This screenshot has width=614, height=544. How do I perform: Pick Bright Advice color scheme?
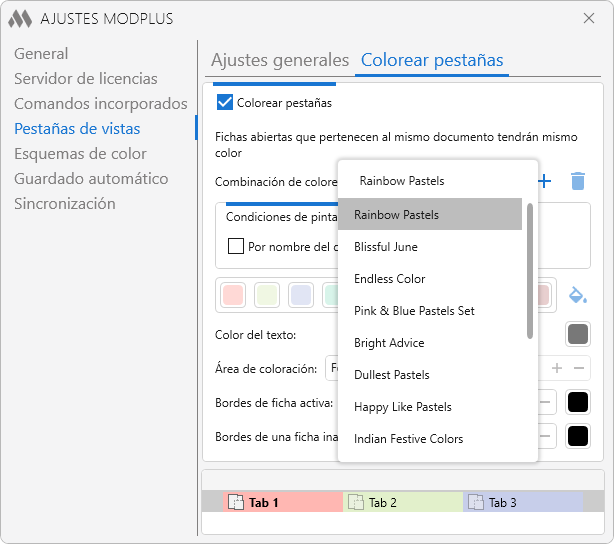click(430, 343)
